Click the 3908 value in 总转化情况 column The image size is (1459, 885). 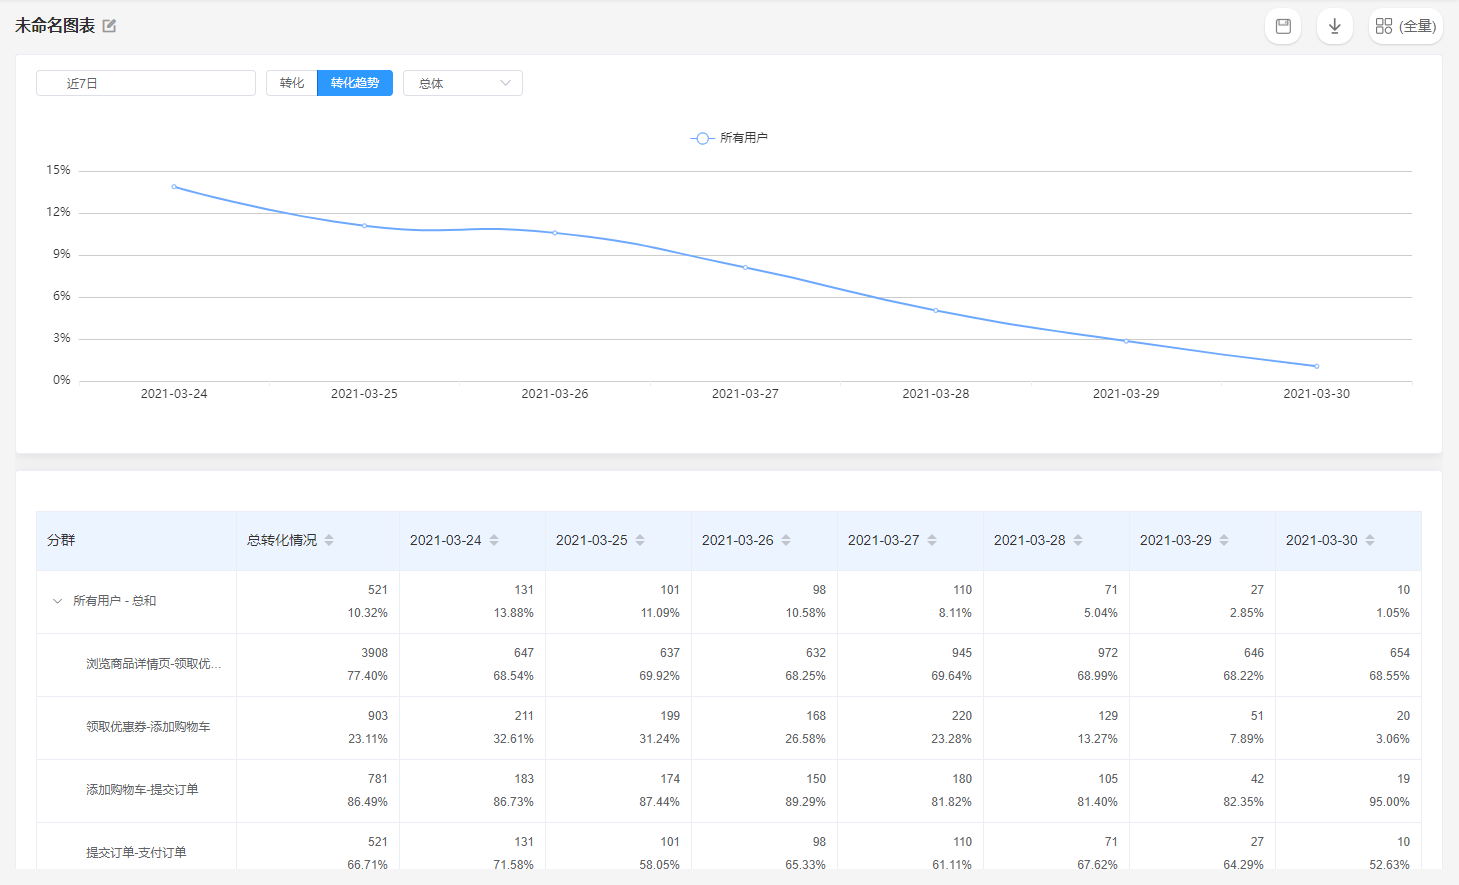(375, 653)
